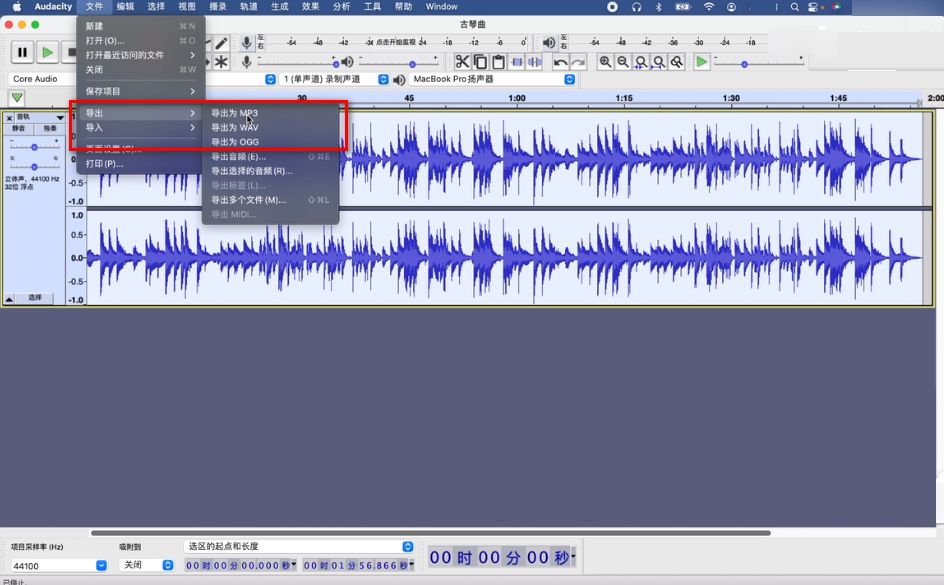Choose 导出为 OGG option
This screenshot has height=585, width=944.
pyautogui.click(x=270, y=142)
